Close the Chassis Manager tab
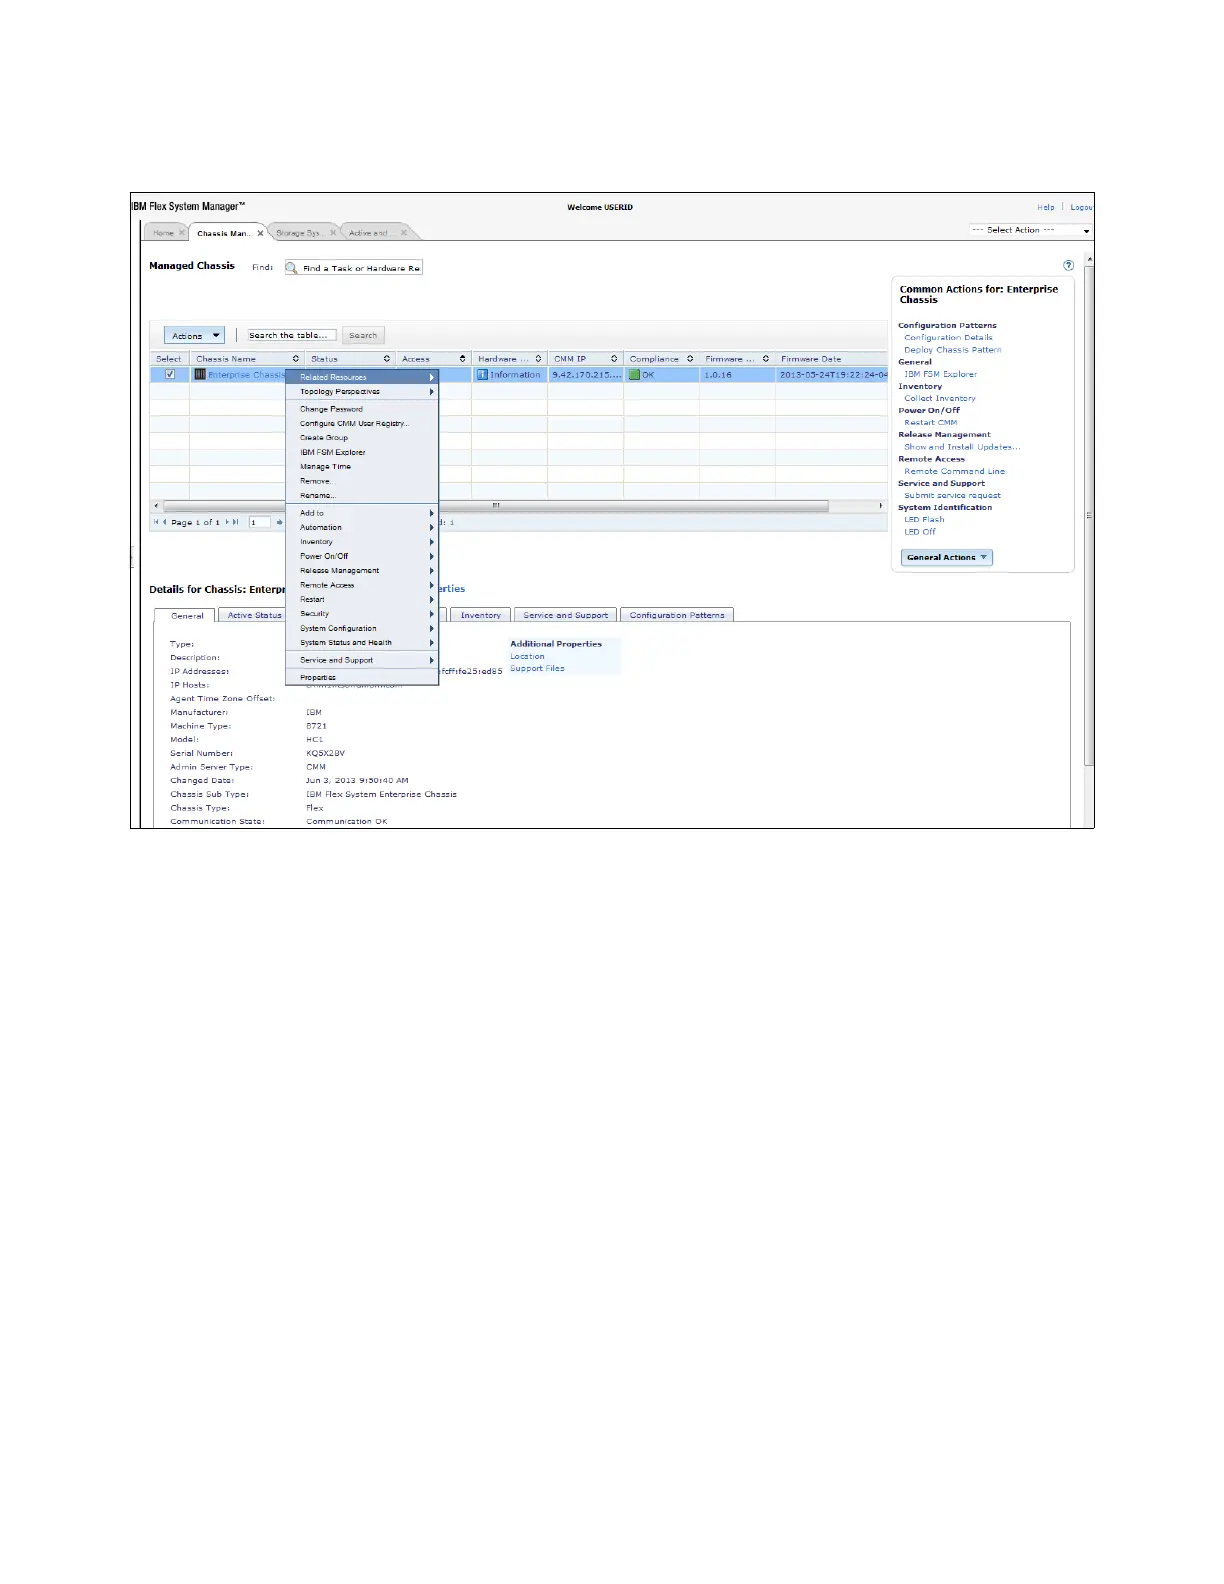The image size is (1224, 1584). 260,233
